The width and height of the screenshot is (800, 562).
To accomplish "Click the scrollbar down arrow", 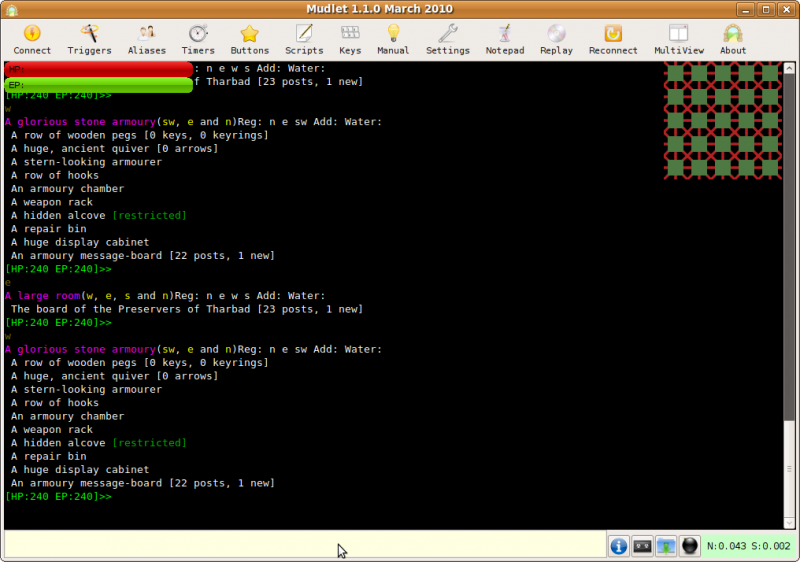I will [x=789, y=523].
